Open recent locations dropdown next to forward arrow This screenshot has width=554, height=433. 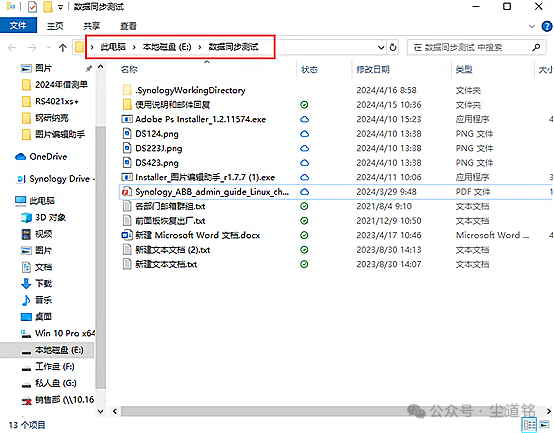click(48, 48)
